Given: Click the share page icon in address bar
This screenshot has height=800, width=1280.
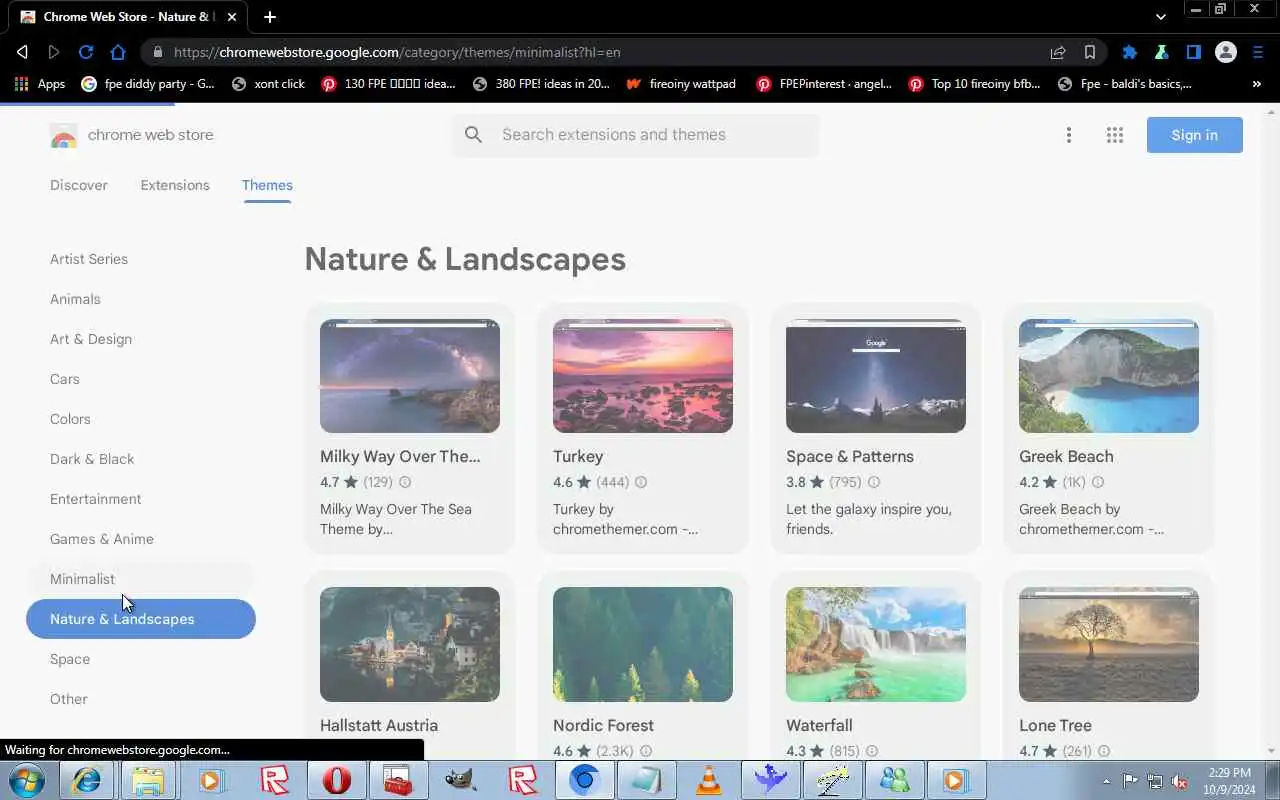Looking at the screenshot, I should (1057, 52).
